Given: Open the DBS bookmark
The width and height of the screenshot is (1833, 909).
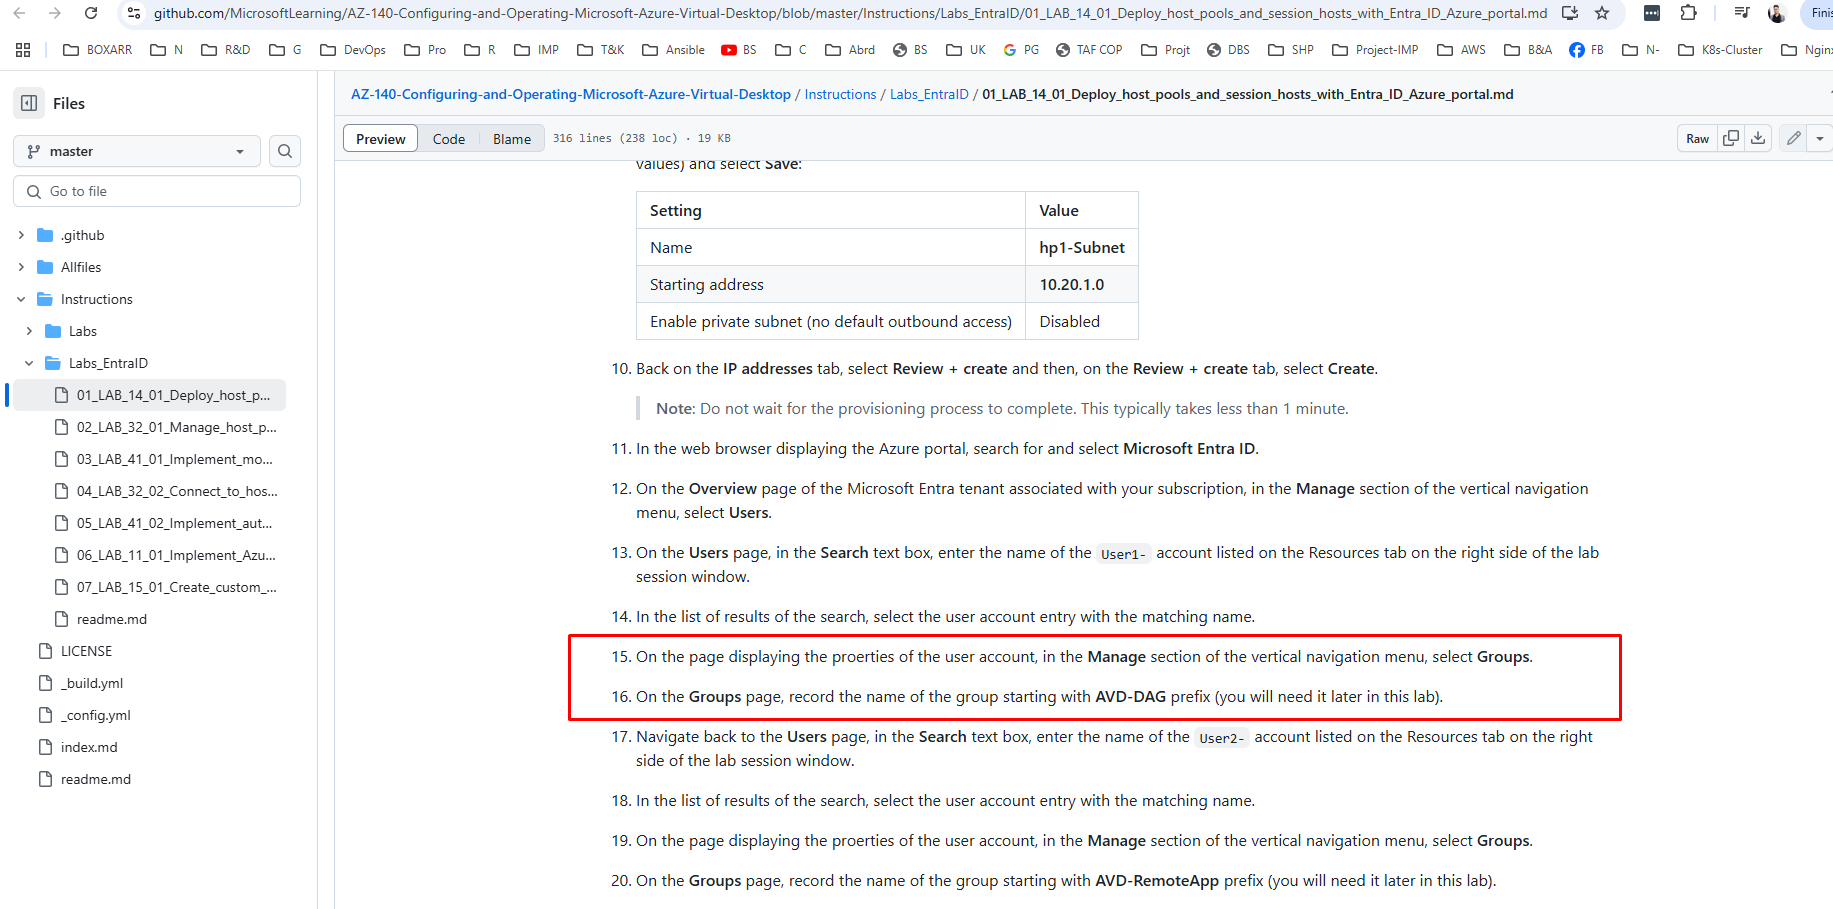Looking at the screenshot, I should pos(1228,50).
